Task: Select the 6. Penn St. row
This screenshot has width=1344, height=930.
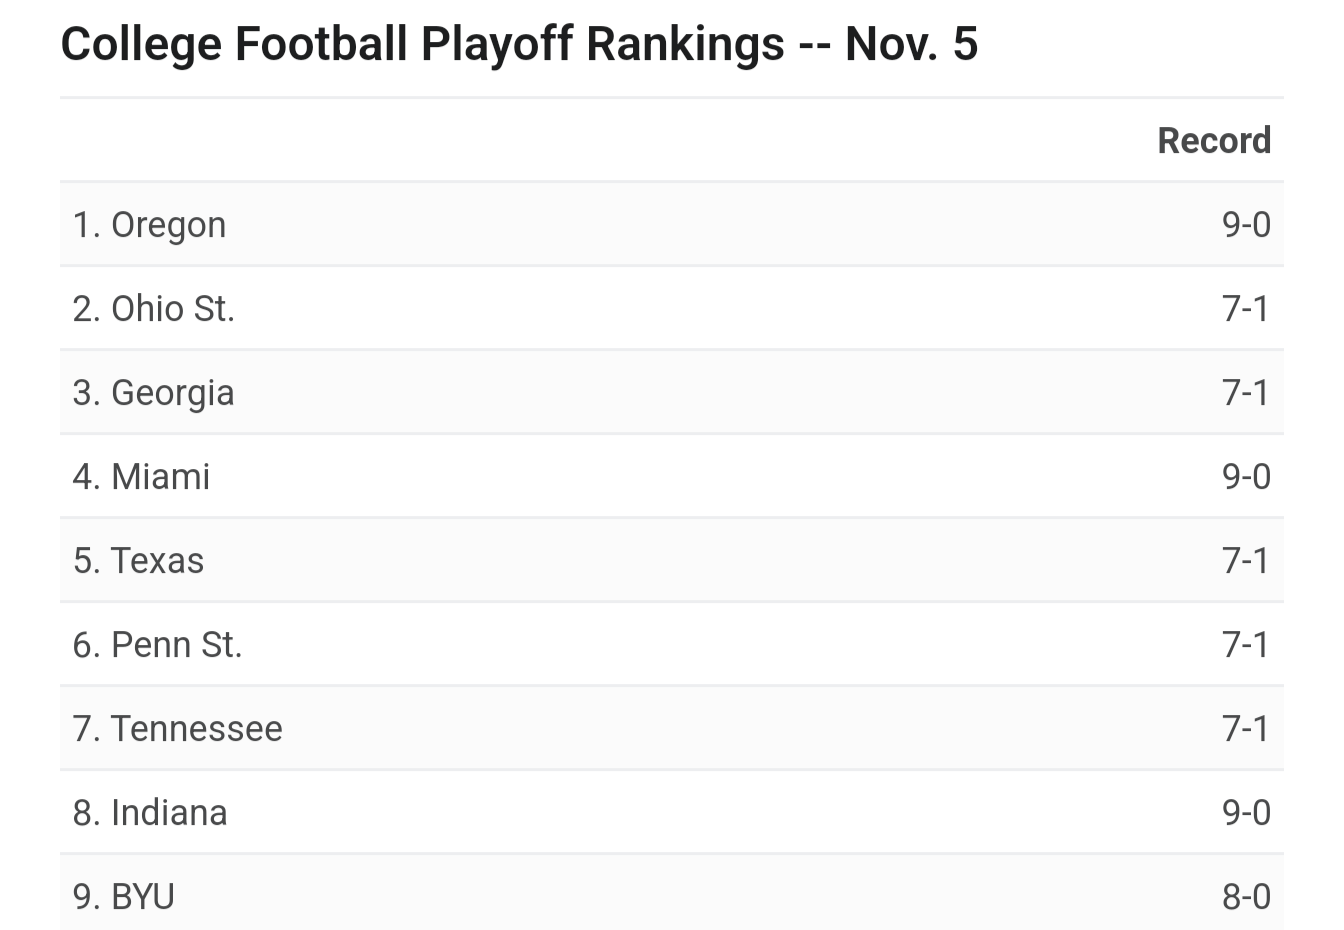Action: click(672, 644)
